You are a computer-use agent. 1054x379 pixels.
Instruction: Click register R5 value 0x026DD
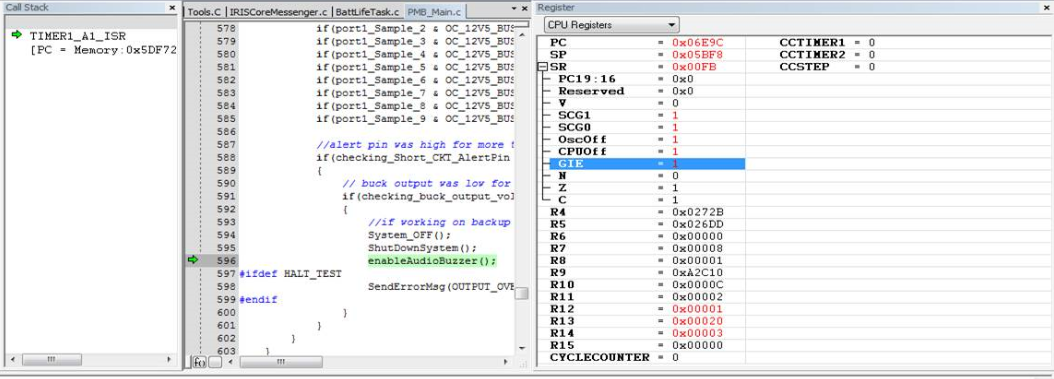pos(698,224)
